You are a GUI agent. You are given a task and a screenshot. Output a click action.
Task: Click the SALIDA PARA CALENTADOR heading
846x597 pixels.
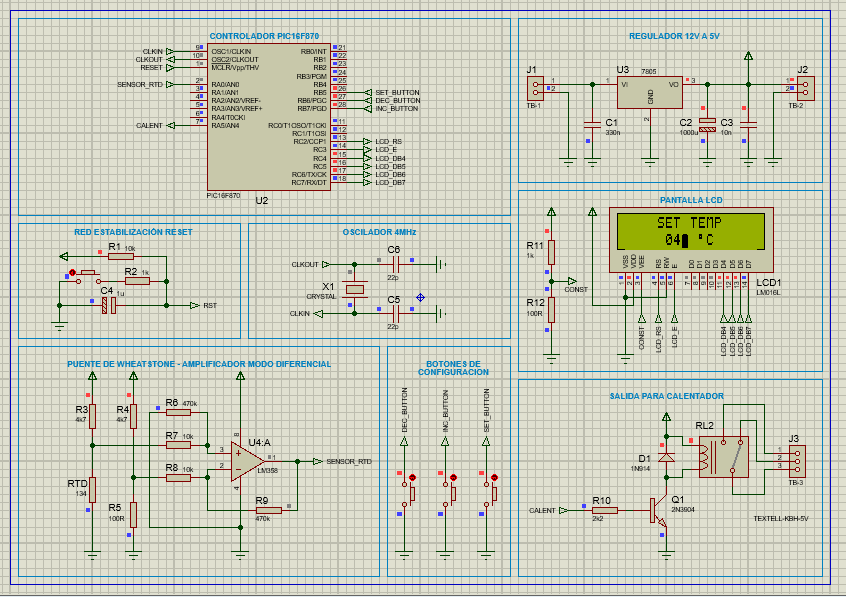point(668,394)
